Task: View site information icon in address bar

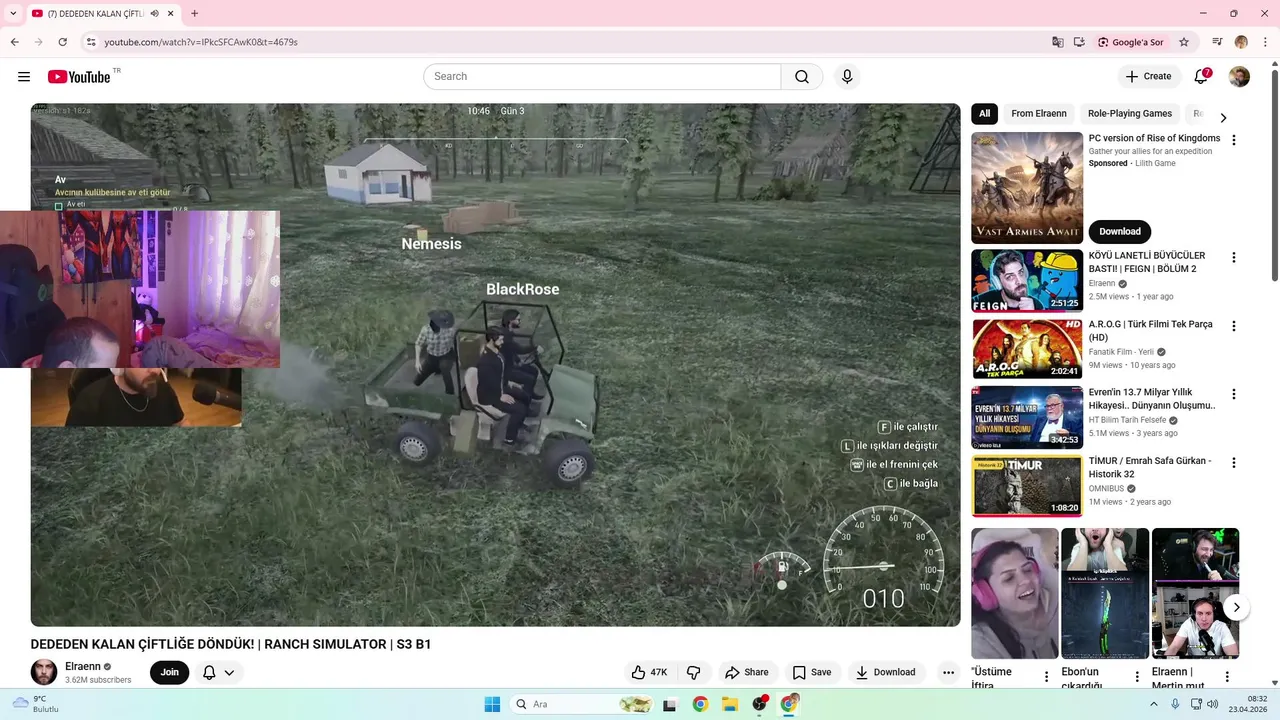Action: [90, 42]
